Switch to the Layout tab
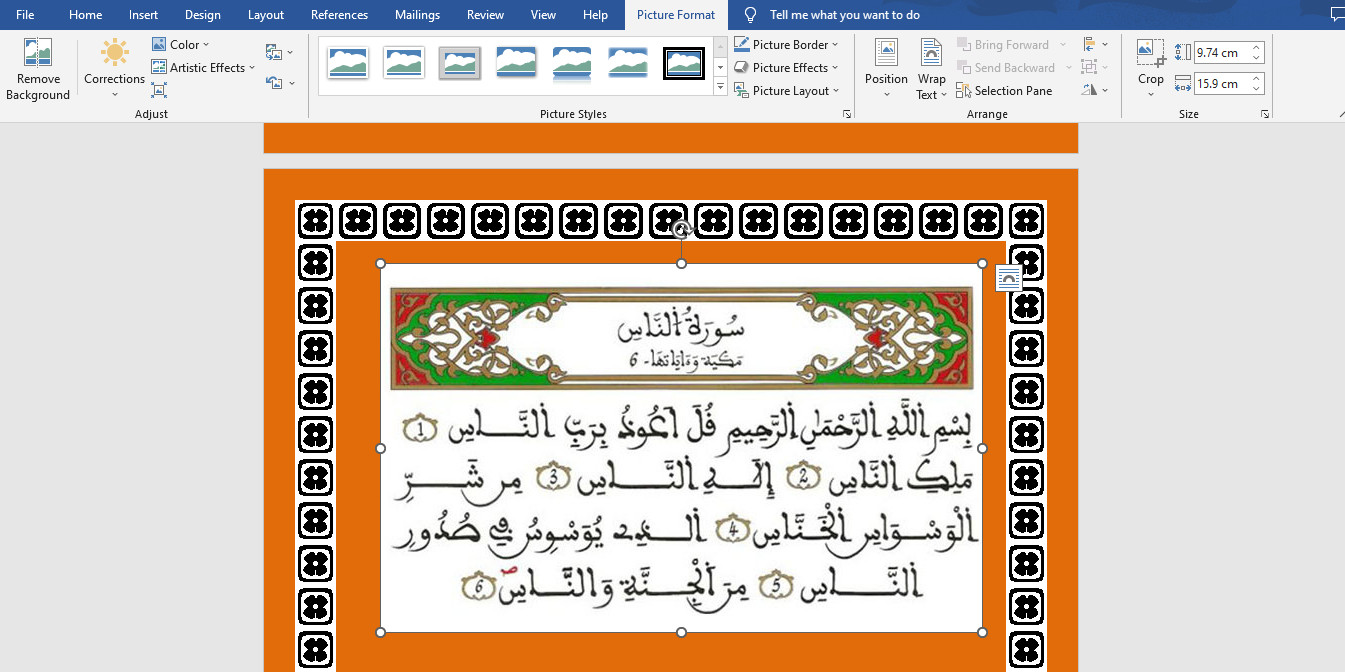This screenshot has width=1345, height=672. (x=266, y=15)
